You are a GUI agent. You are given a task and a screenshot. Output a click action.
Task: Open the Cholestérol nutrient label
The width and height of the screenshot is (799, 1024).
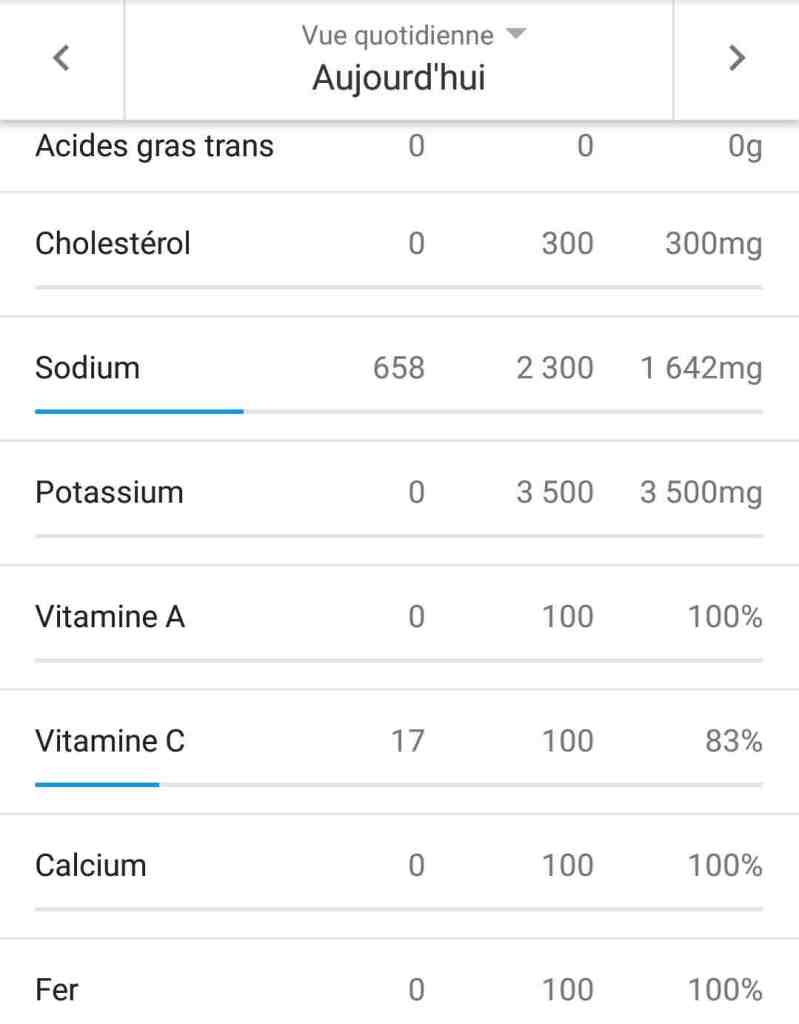pyautogui.click(x=112, y=243)
